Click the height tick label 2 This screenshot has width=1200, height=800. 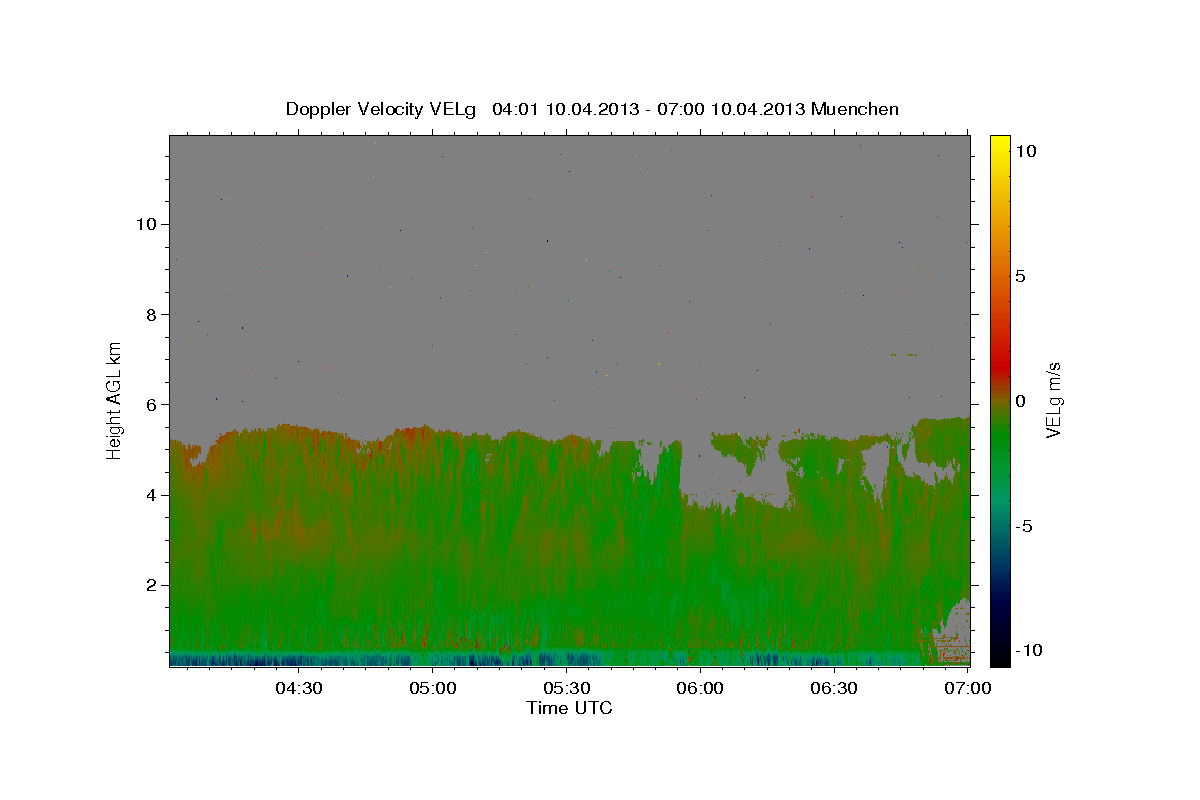(151, 584)
